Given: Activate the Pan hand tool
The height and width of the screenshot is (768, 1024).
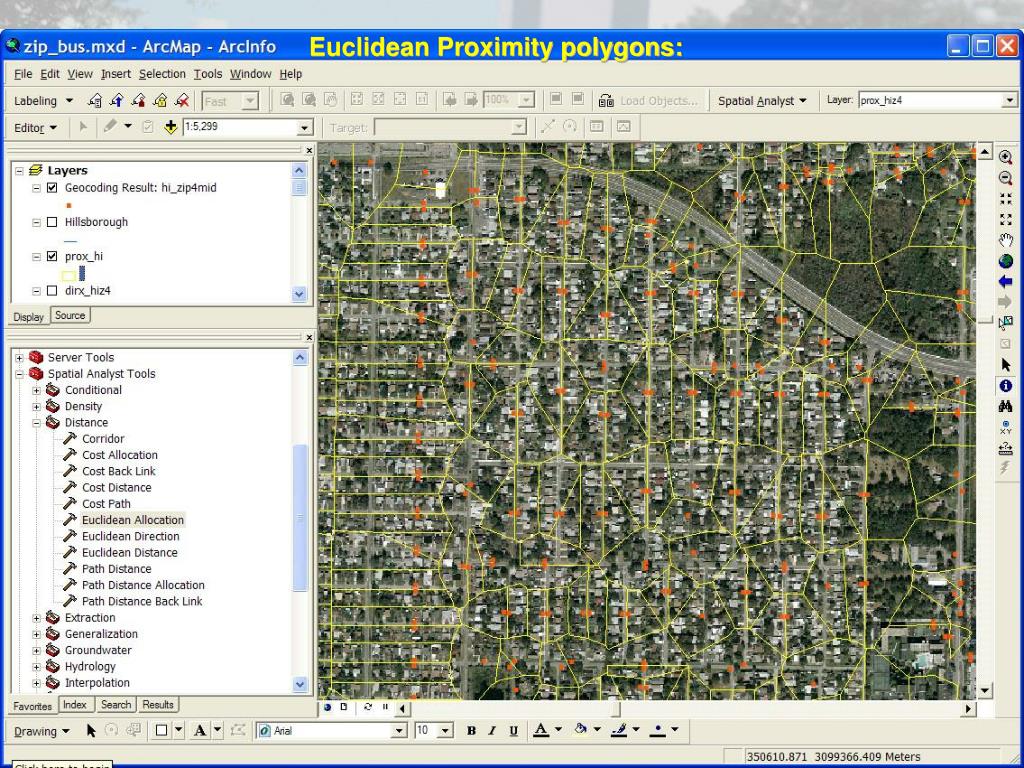Looking at the screenshot, I should coord(1006,239).
